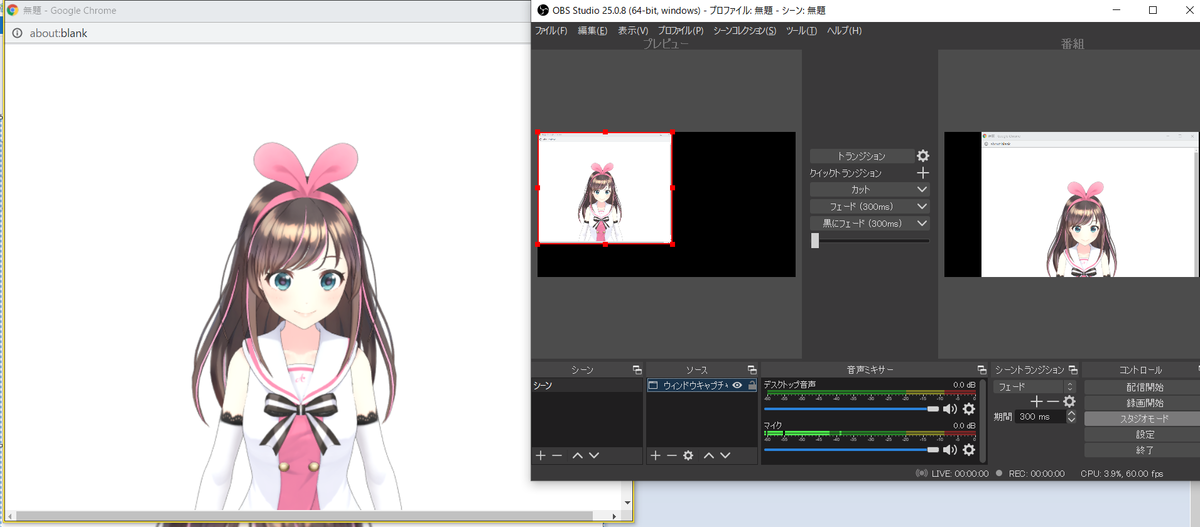Open the 編集(E) menu

pyautogui.click(x=591, y=31)
